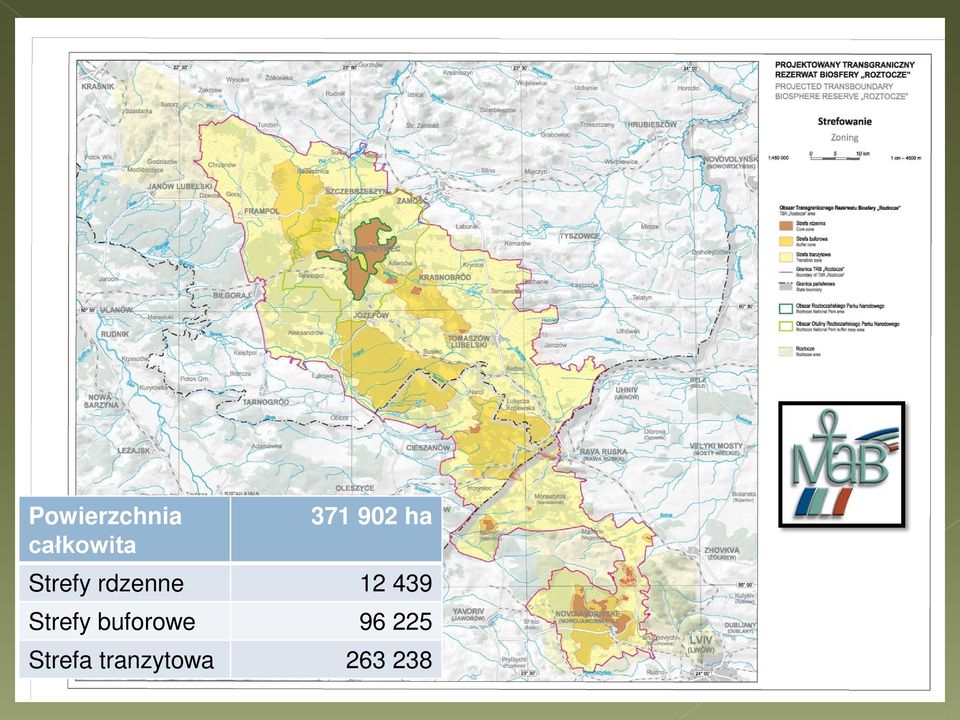Click the 'UHNIV' map label
Screen dimensions: 960x720
tap(626, 389)
